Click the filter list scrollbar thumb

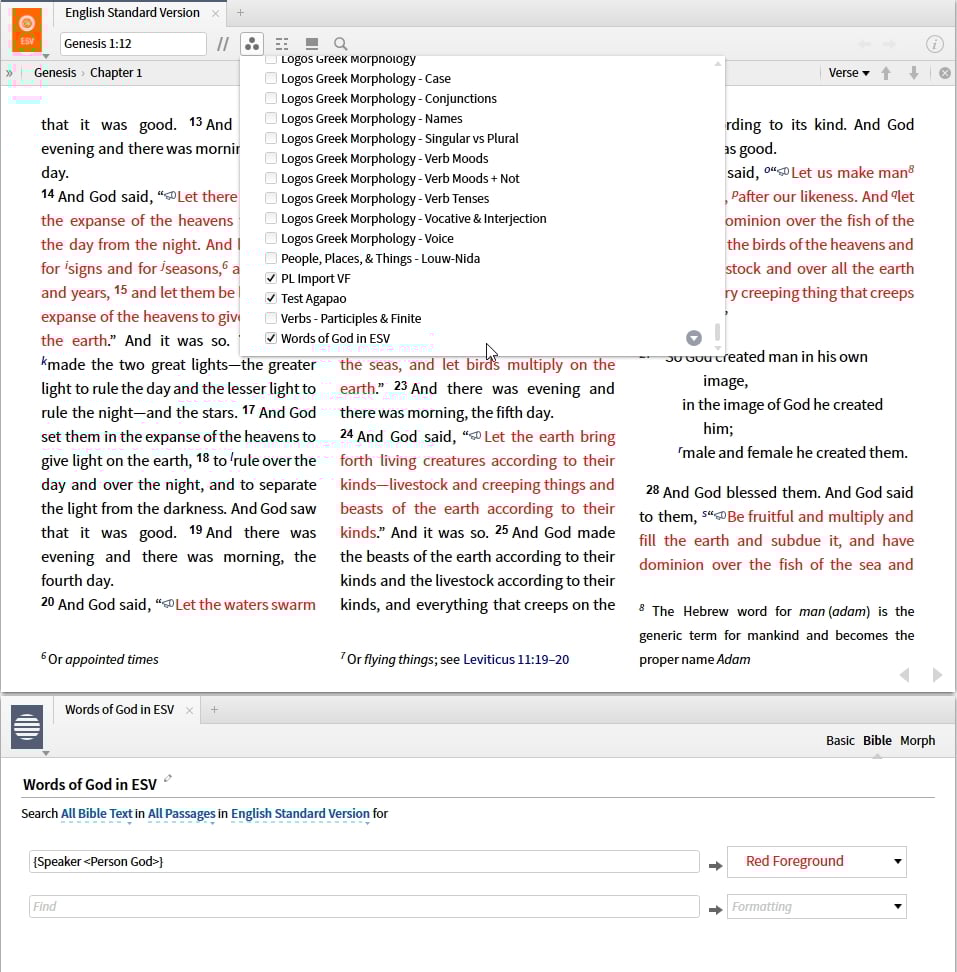[x=717, y=332]
